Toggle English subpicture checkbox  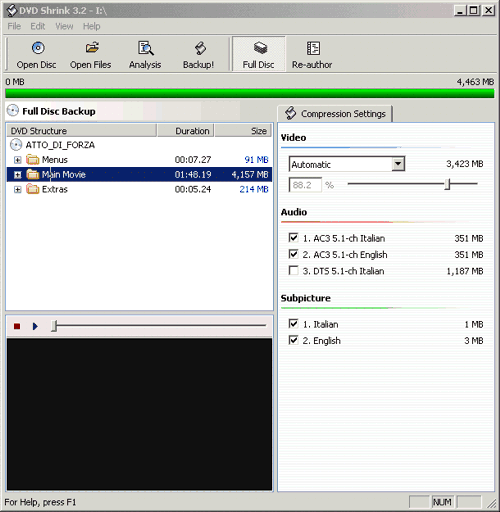pos(293,340)
